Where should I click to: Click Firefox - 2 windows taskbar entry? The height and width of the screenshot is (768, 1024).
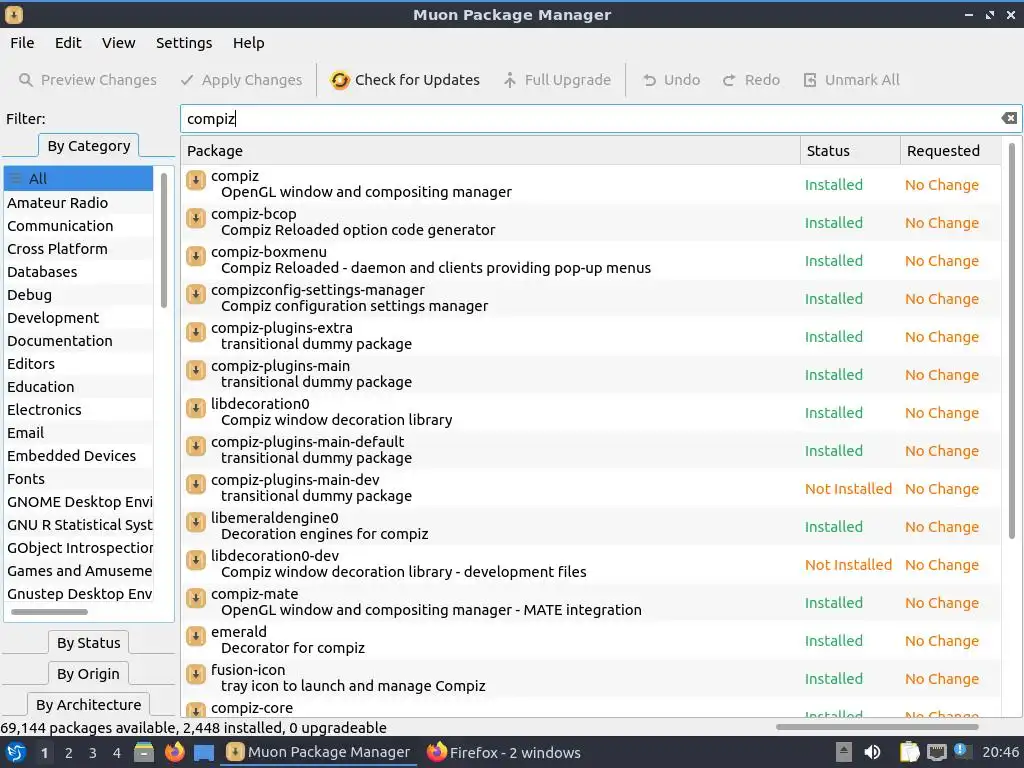click(504, 752)
